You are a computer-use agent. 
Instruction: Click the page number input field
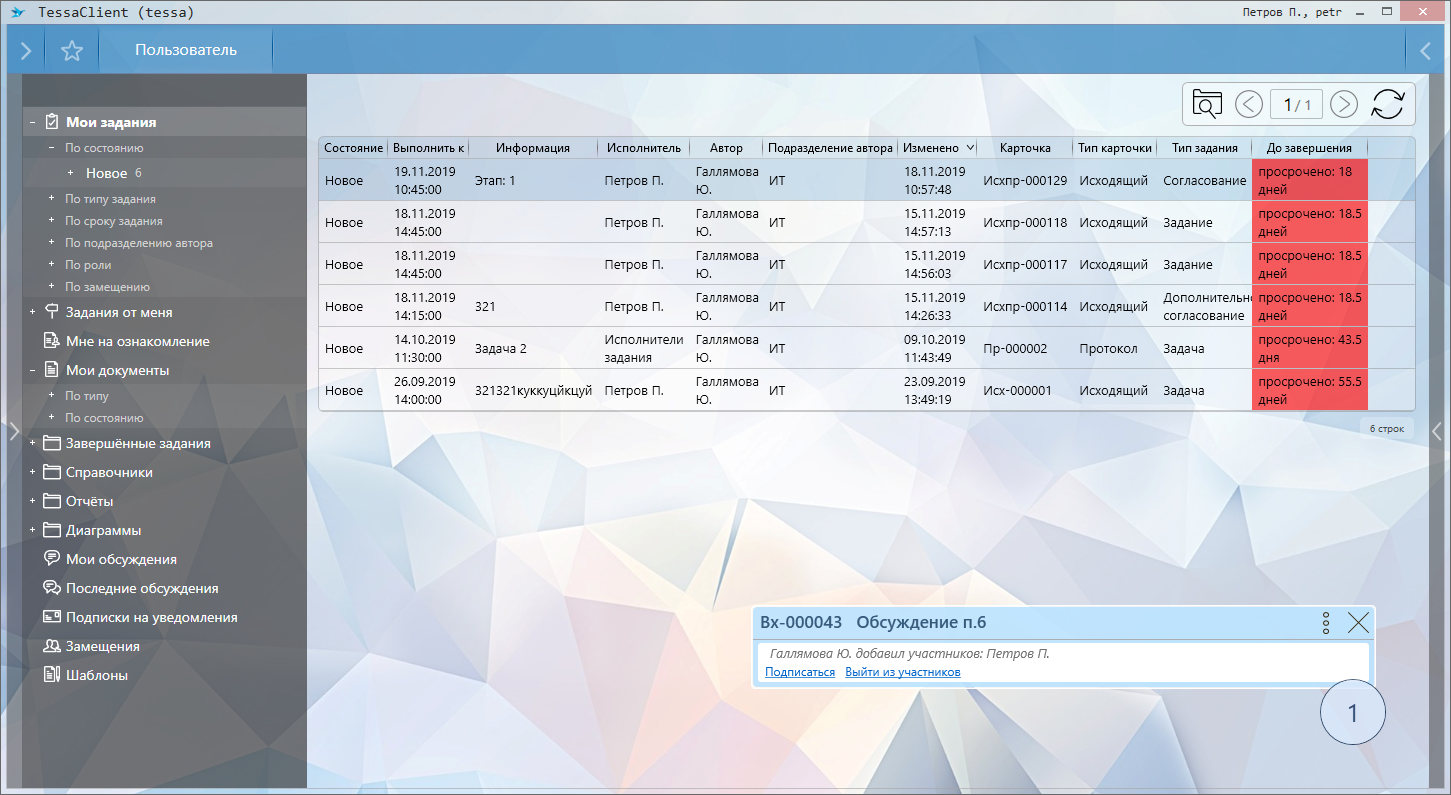pyautogui.click(x=1296, y=104)
